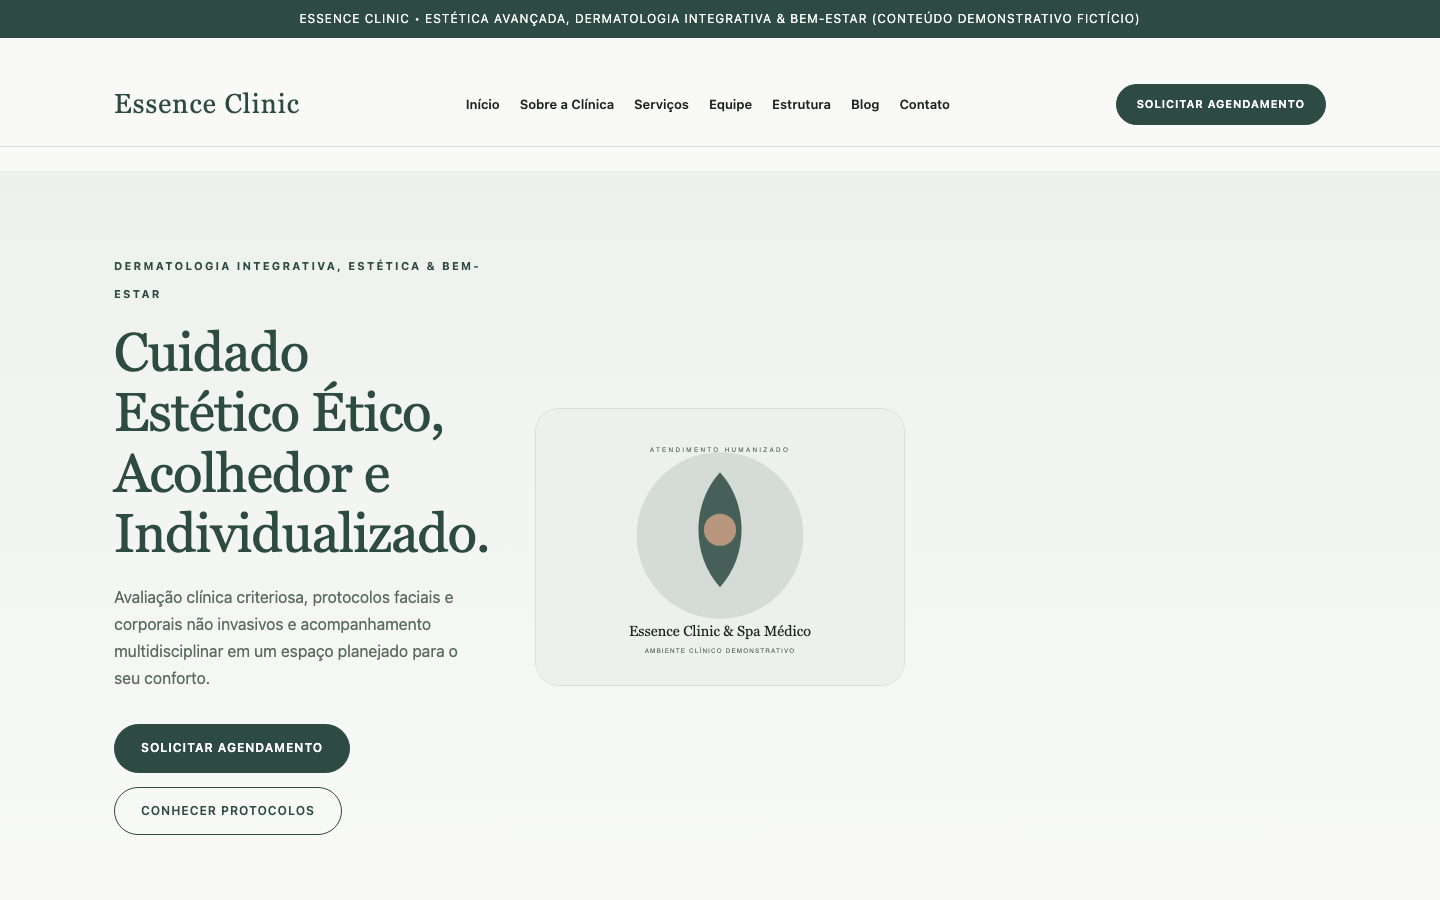Open the Serviços menu item

pyautogui.click(x=661, y=104)
